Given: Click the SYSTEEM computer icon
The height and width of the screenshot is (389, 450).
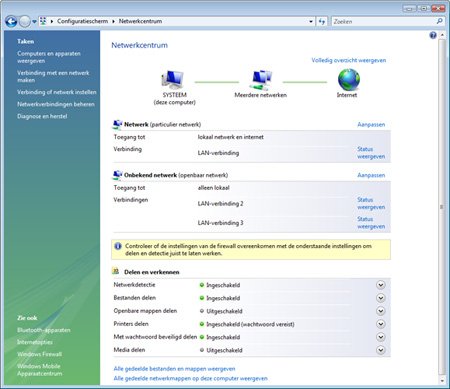Looking at the screenshot, I should point(172,80).
